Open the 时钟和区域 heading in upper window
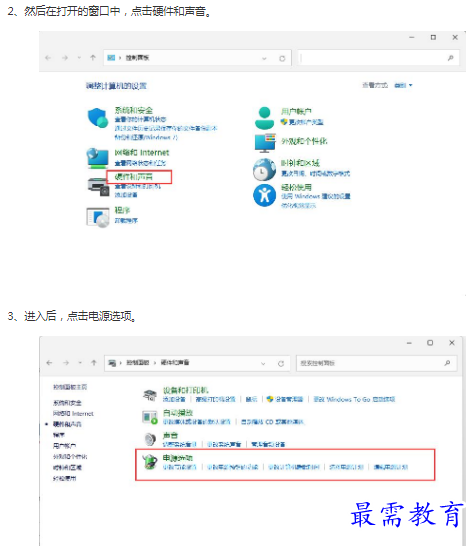Screen dimensions: 472x546 300,163
